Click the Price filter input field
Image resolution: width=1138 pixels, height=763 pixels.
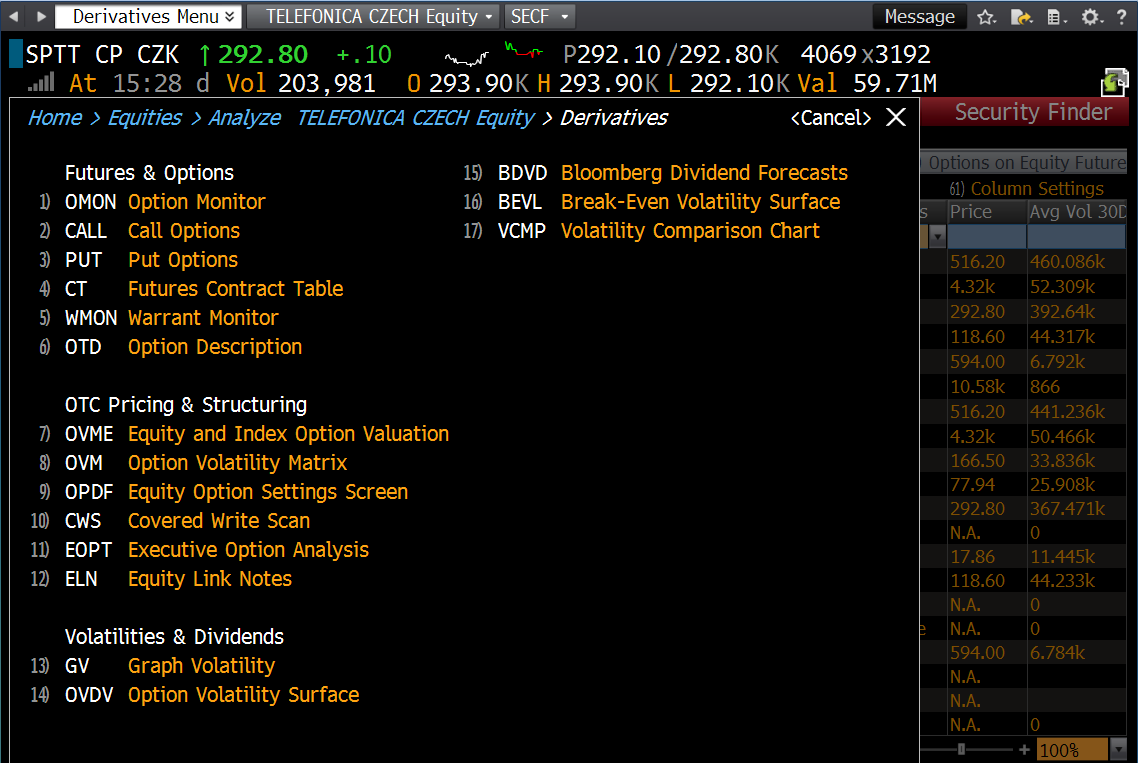[x=987, y=237]
